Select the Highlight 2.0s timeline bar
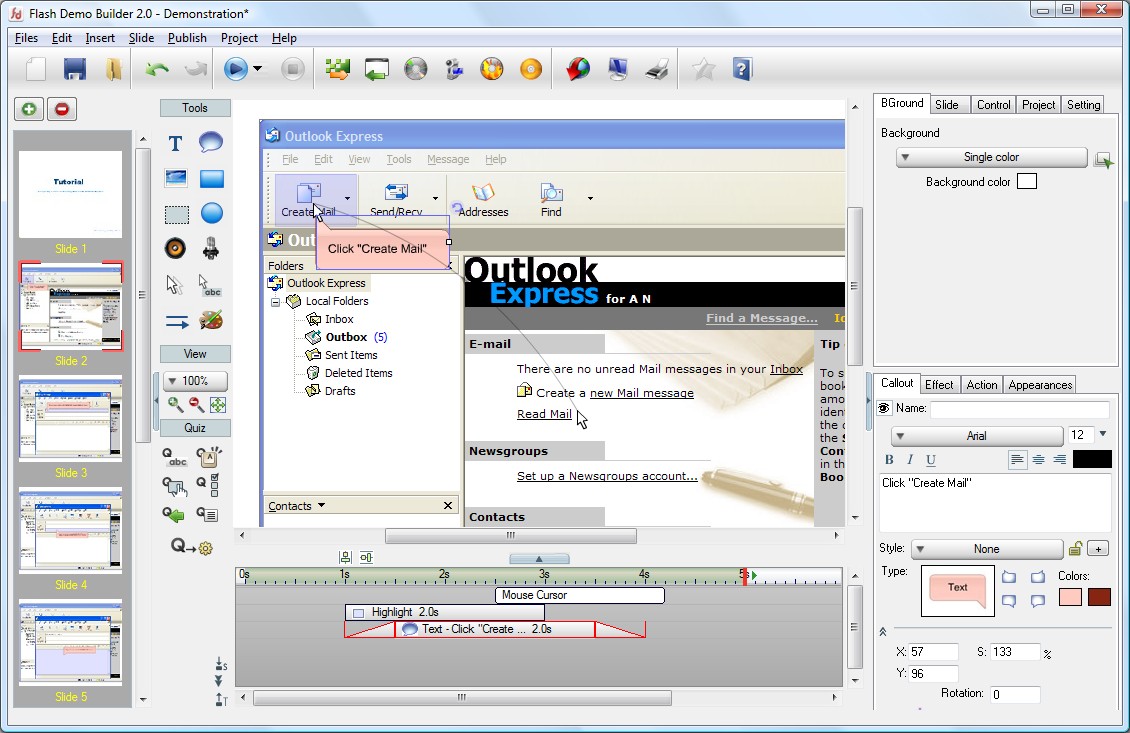This screenshot has height=733, width=1130. 445,612
